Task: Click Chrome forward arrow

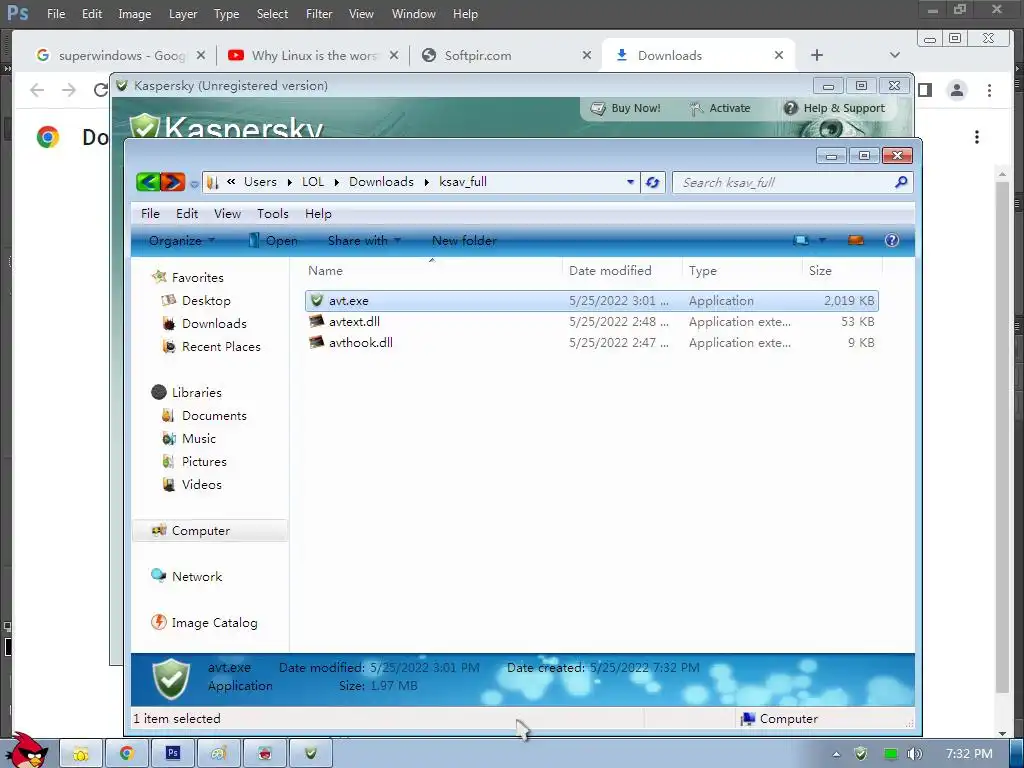Action: (x=69, y=90)
